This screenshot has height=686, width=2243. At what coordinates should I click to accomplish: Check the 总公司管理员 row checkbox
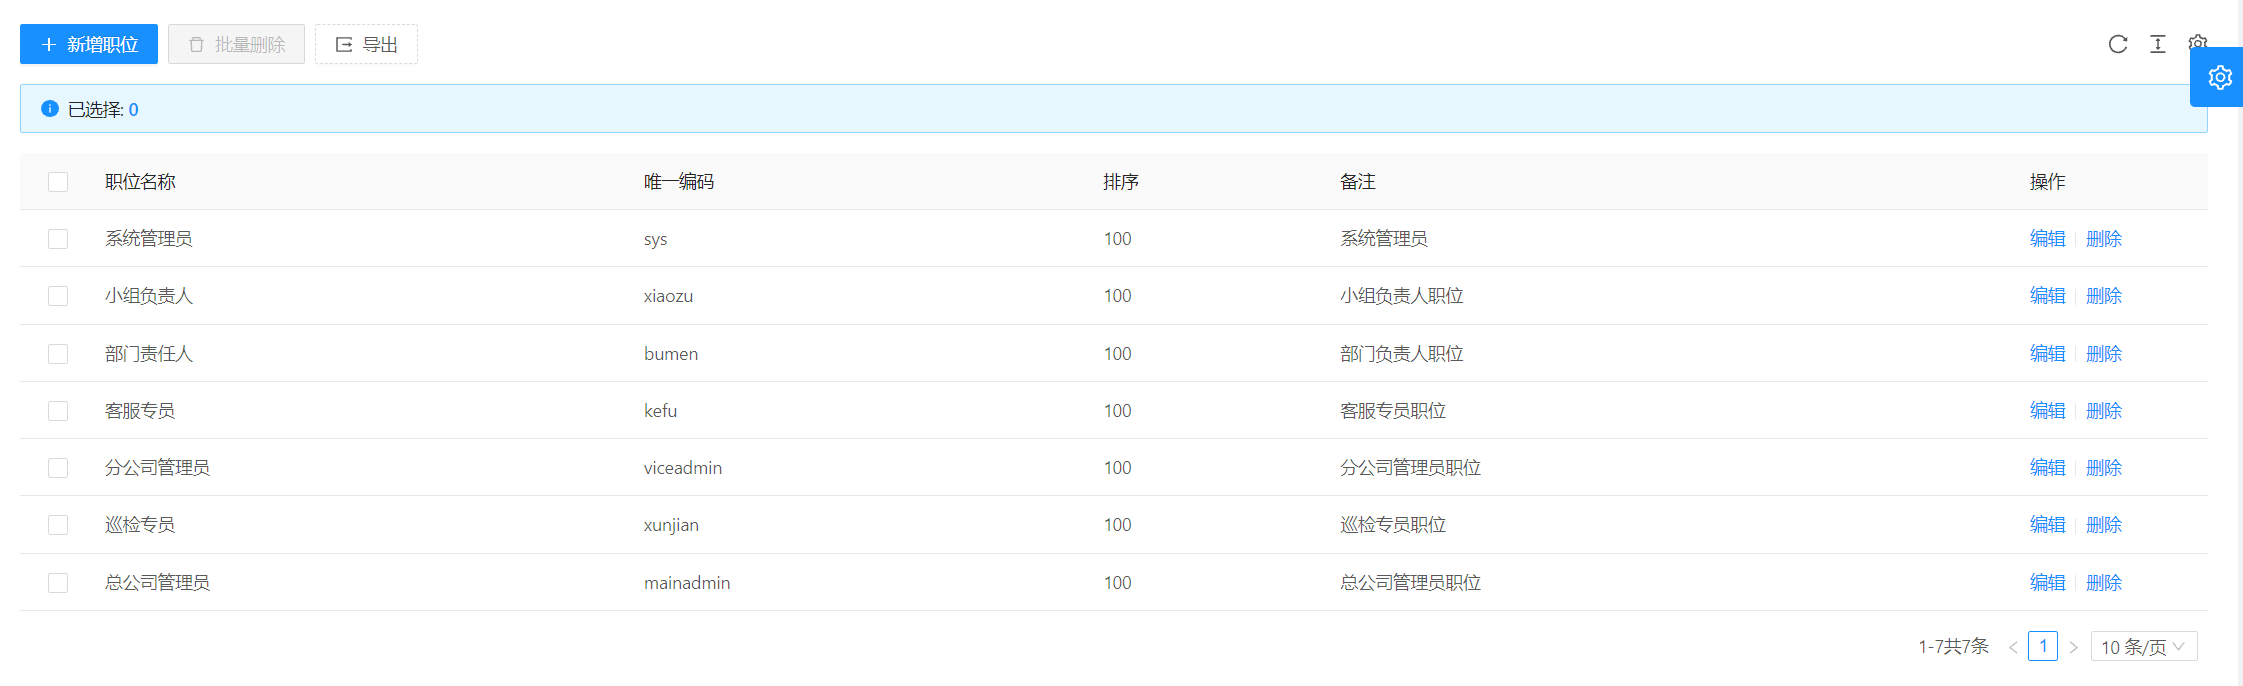point(58,582)
